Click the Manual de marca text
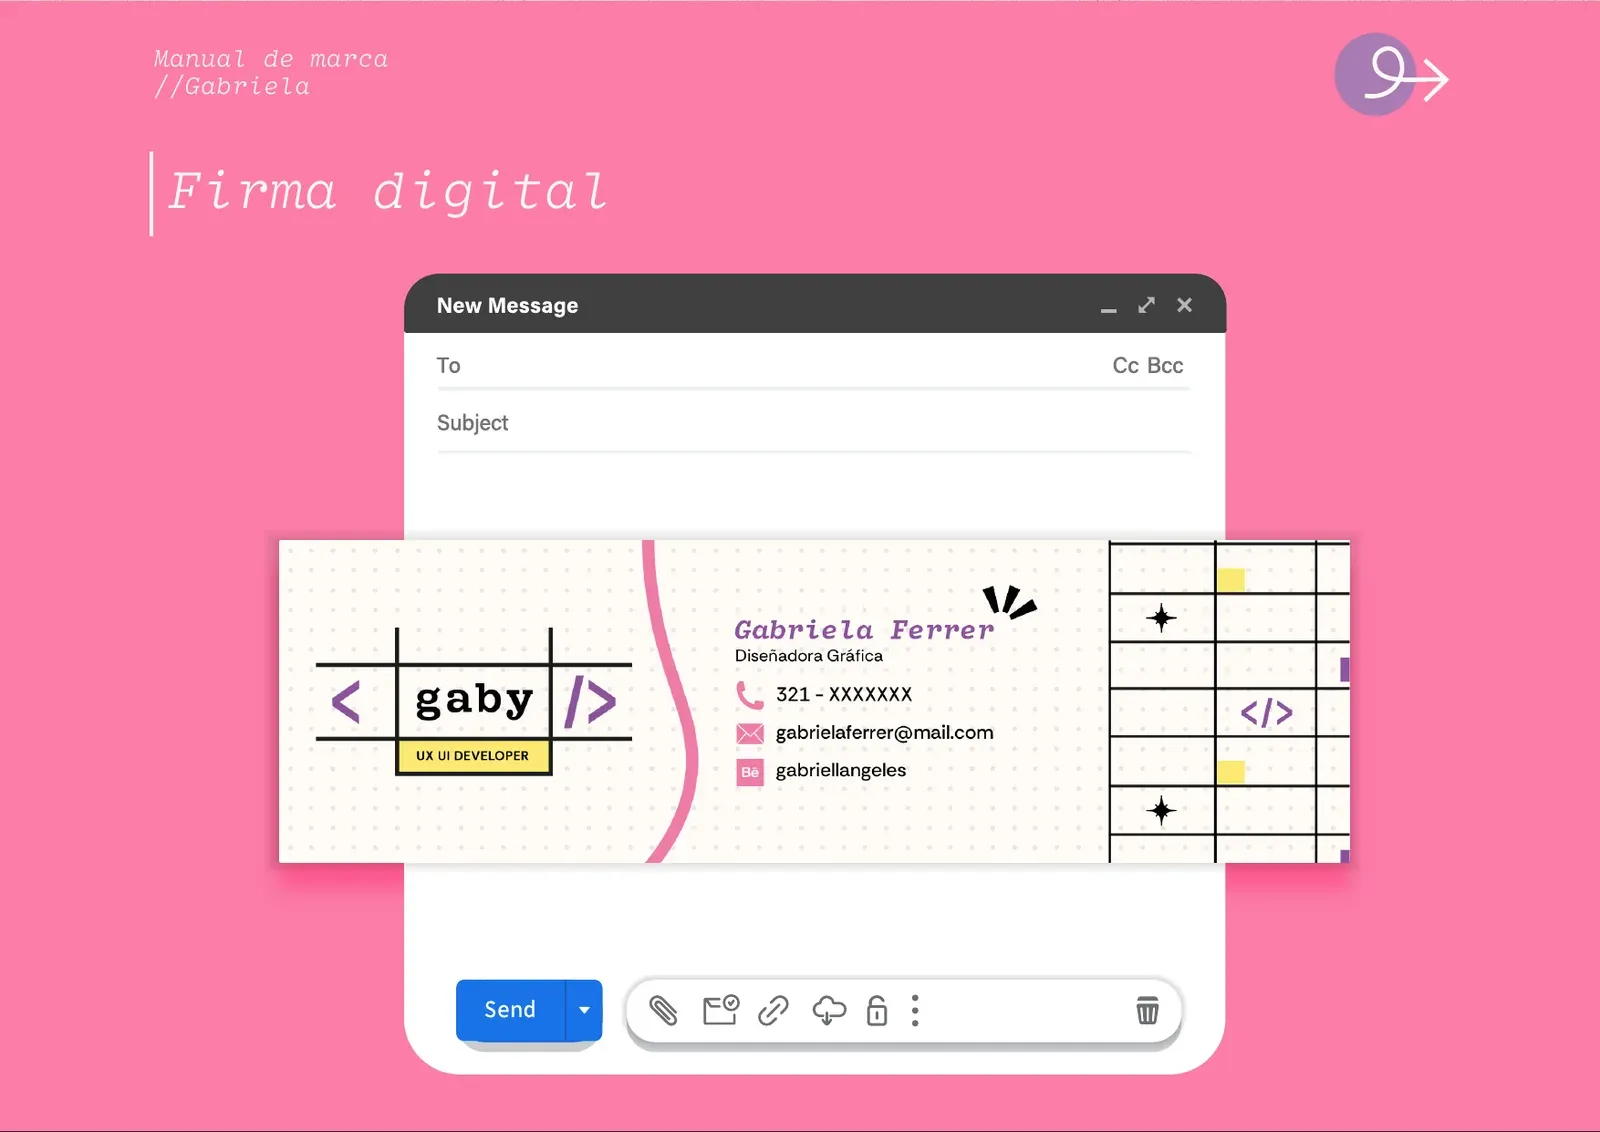 point(270,59)
